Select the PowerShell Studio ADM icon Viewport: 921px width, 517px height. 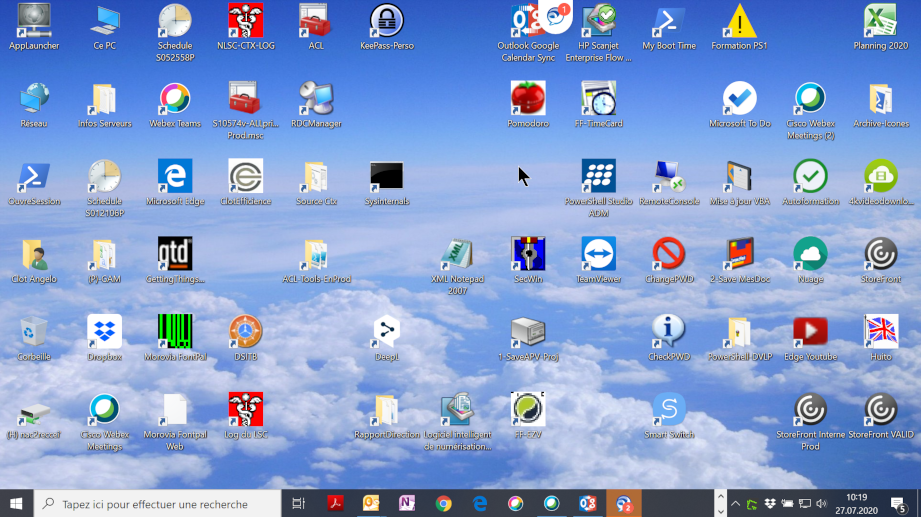pos(598,188)
